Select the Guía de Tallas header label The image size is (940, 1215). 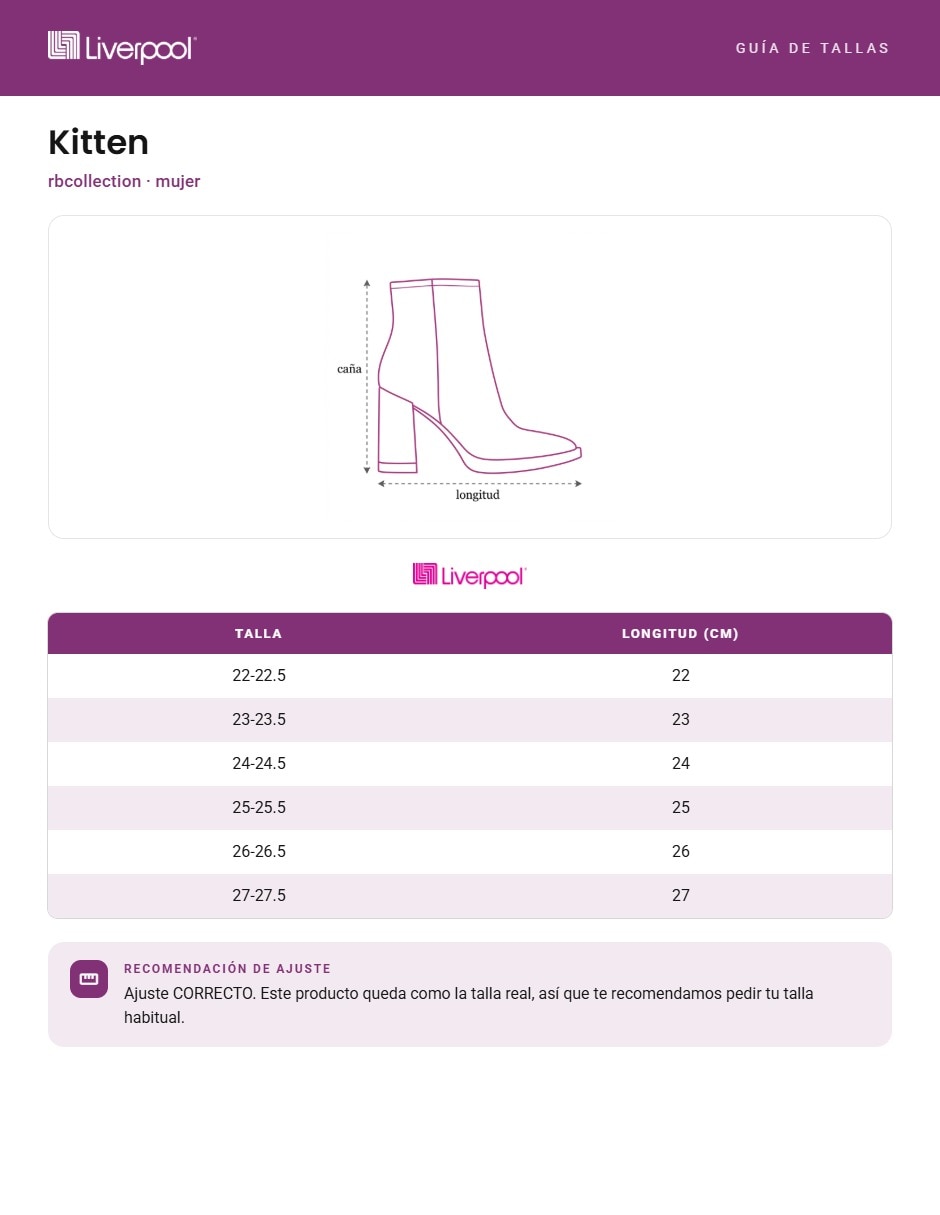[812, 48]
